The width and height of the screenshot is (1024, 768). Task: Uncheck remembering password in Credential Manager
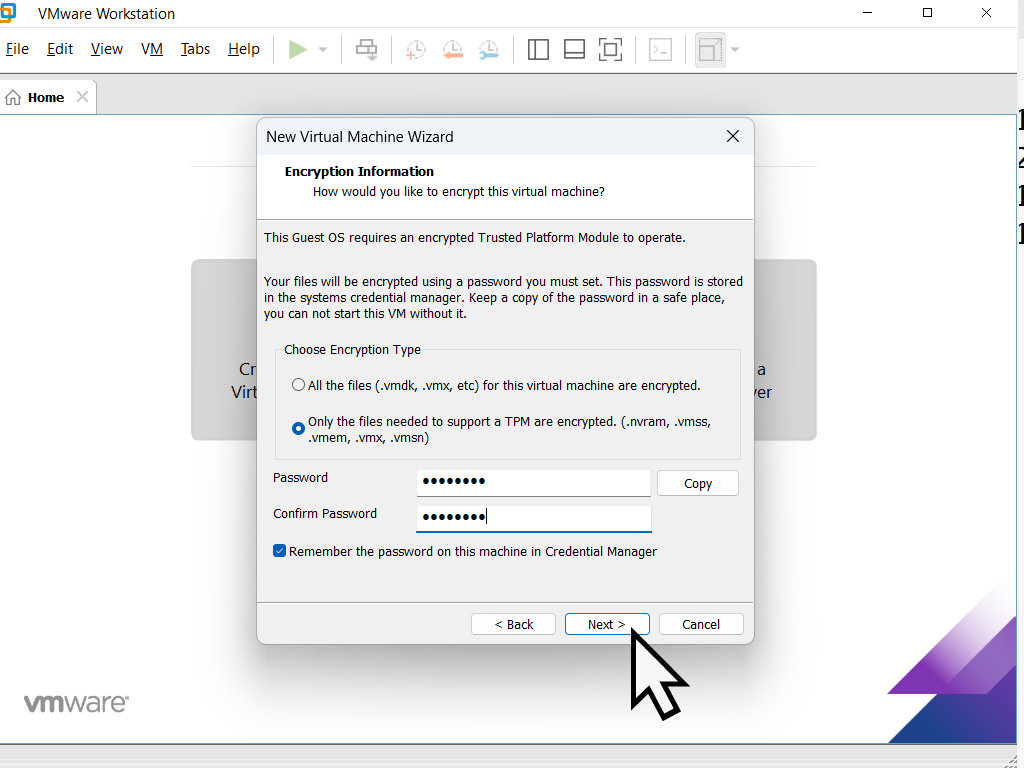pyautogui.click(x=280, y=551)
